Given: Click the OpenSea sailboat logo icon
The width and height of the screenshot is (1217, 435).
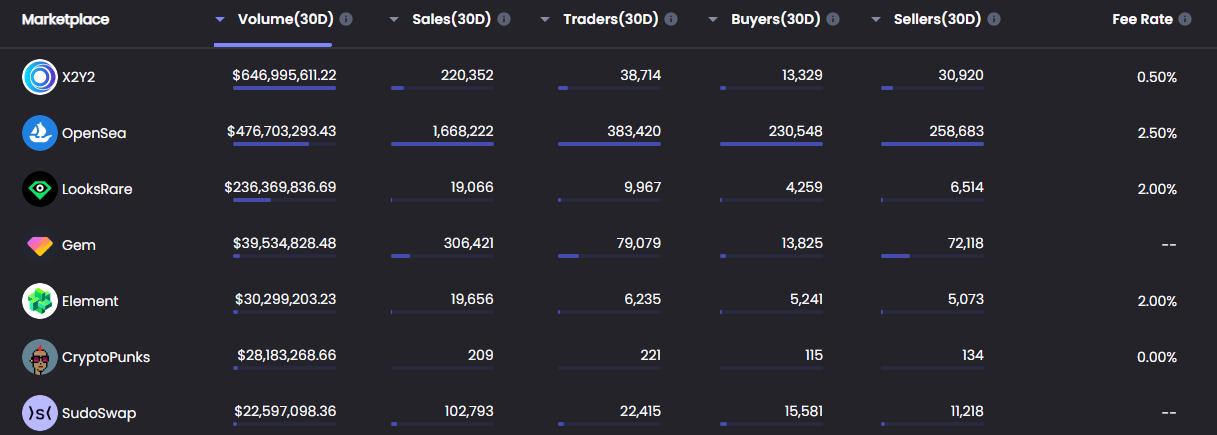Looking at the screenshot, I should coord(40,133).
